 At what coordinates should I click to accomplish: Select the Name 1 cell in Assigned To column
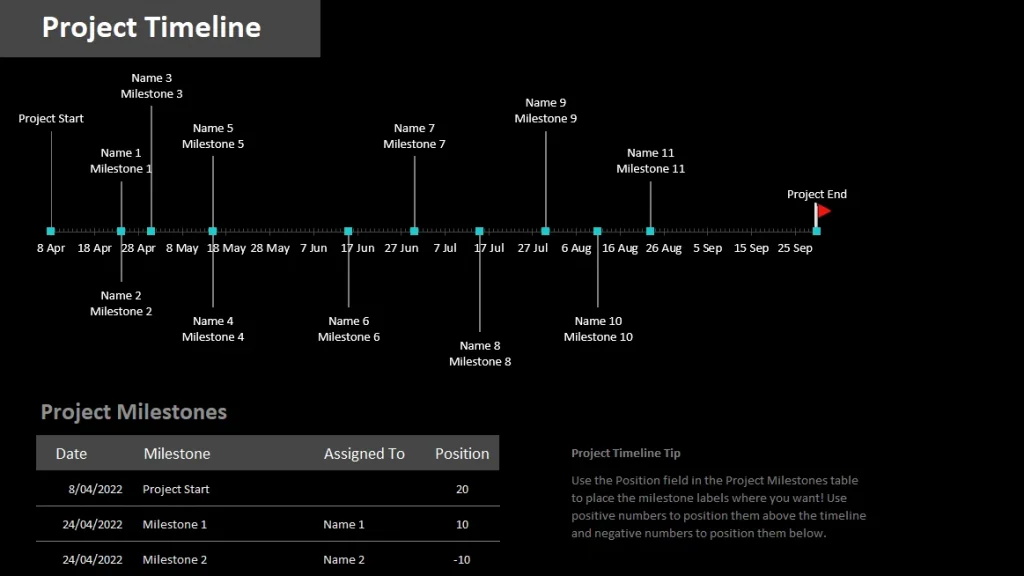(x=344, y=524)
